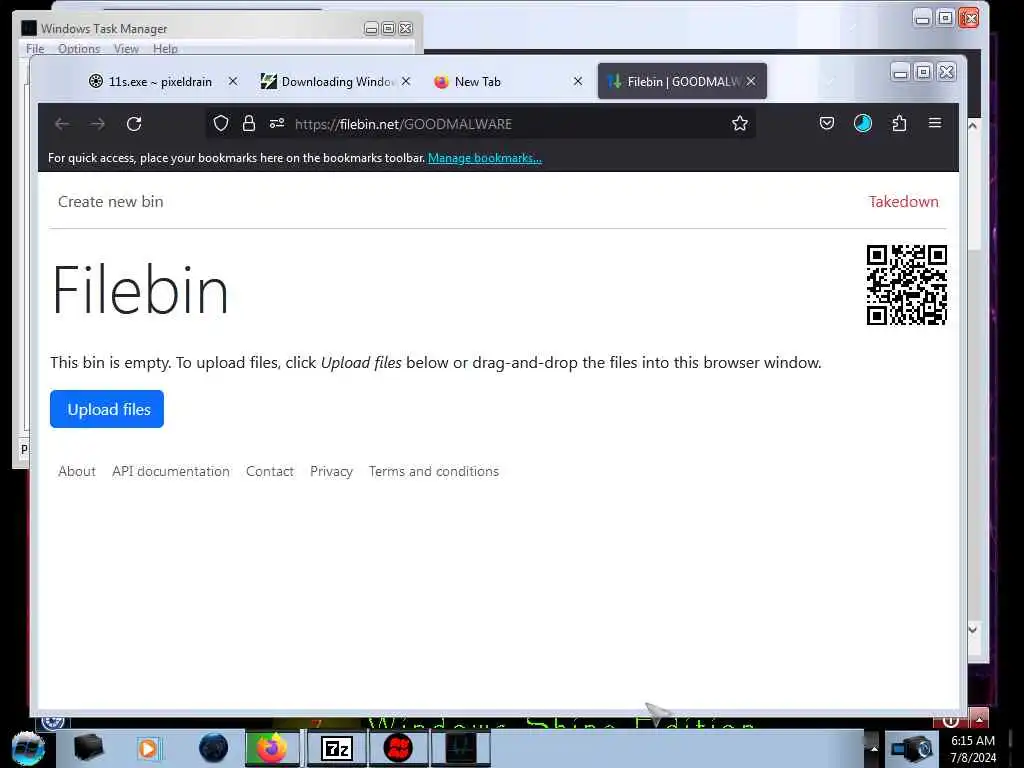Click the scrollbar up arrow beside the browser

click(x=972, y=125)
